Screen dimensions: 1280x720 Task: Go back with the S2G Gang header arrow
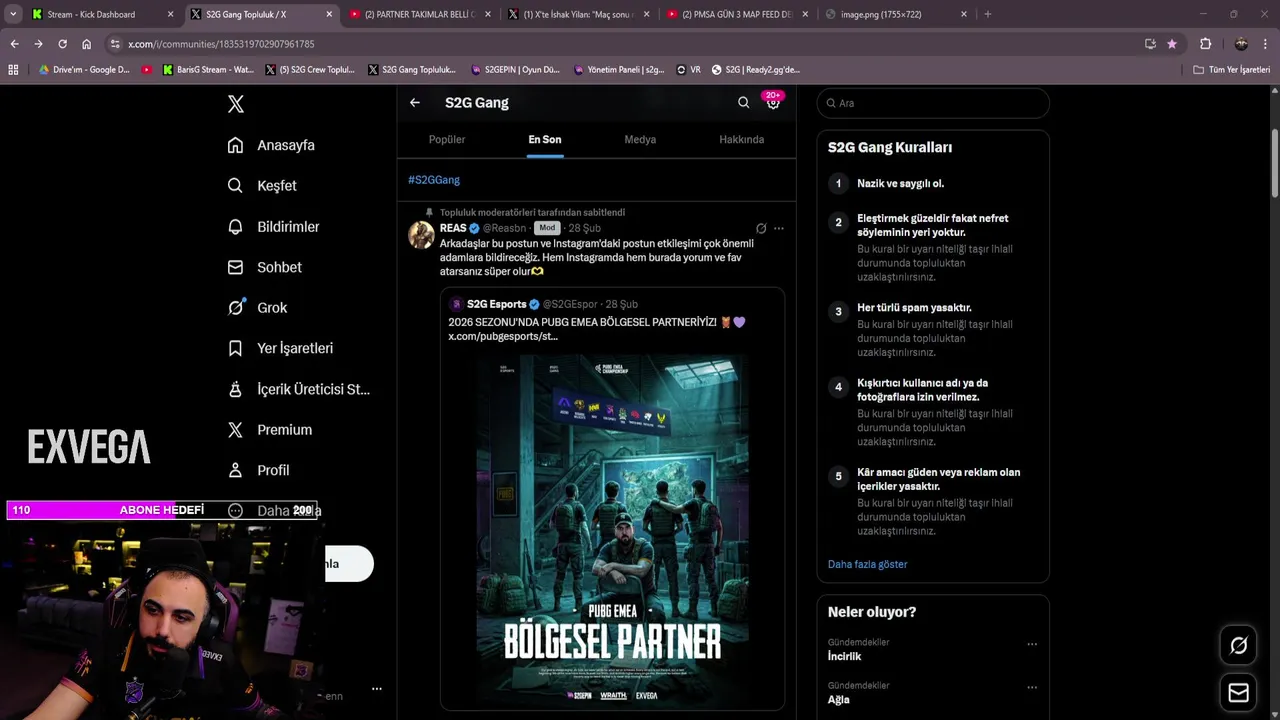coord(415,102)
